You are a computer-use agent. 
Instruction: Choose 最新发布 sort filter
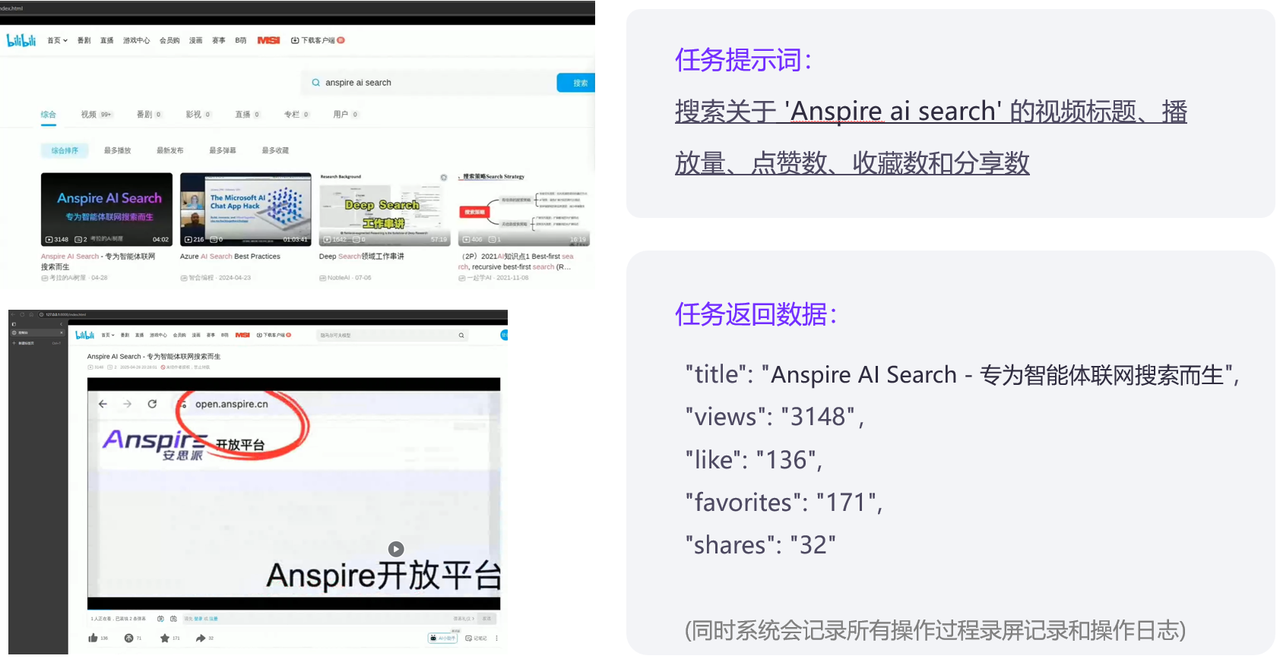[x=170, y=150]
